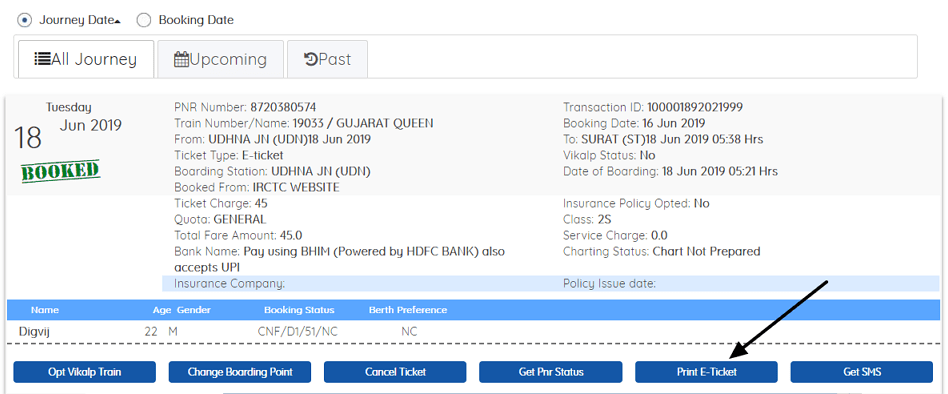948x394 pixels.
Task: Click the green BOOKED stamp
Action: 60,172
